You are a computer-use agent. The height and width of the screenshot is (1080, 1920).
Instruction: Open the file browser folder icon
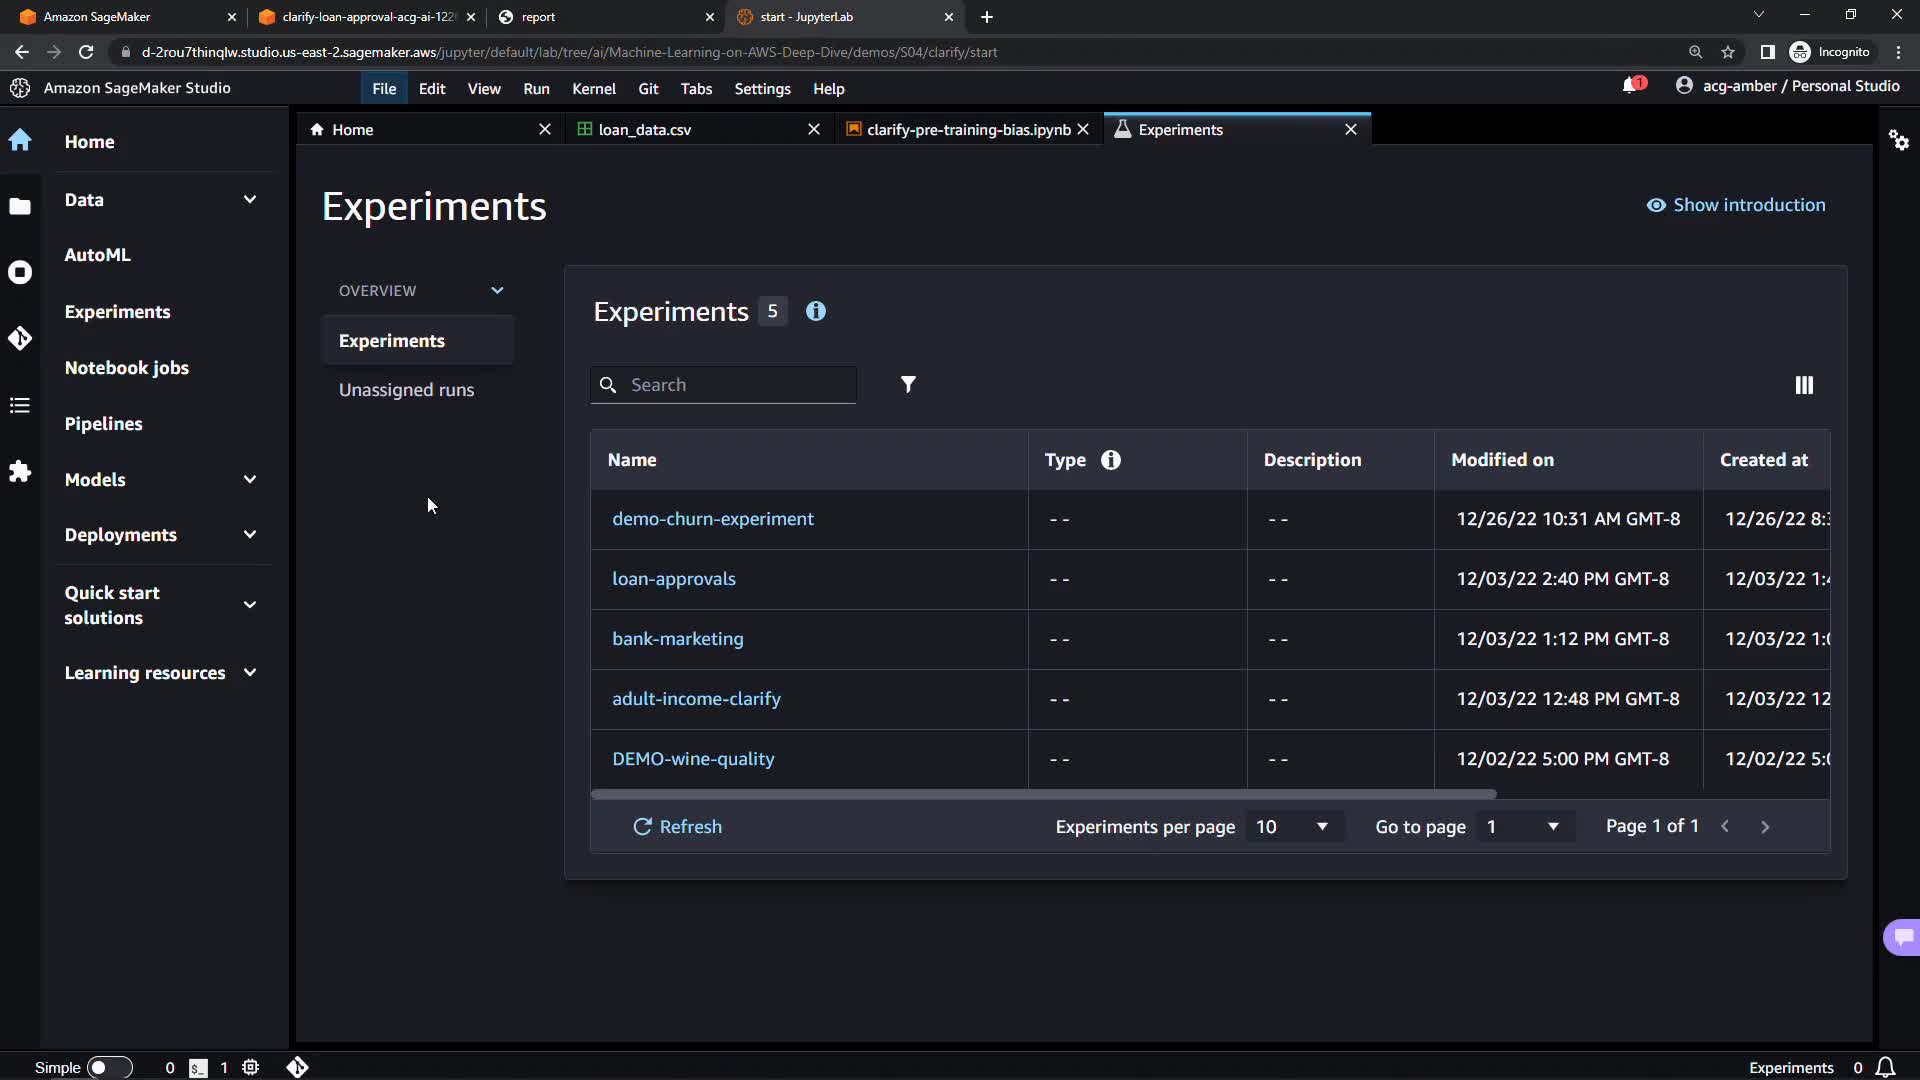coord(20,207)
